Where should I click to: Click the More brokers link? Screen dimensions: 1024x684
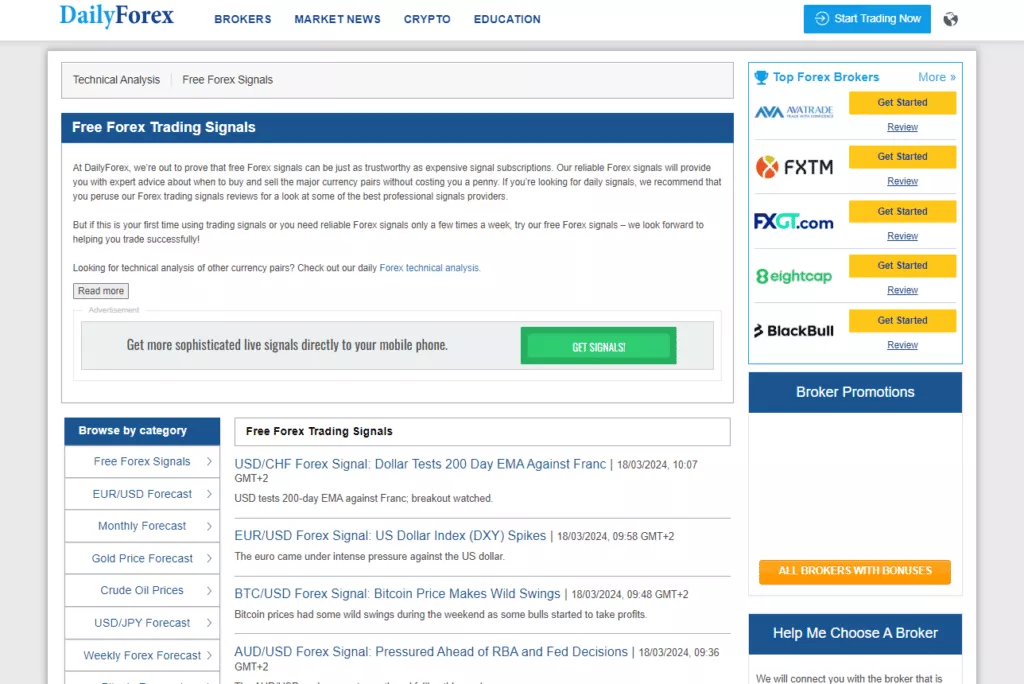click(936, 77)
